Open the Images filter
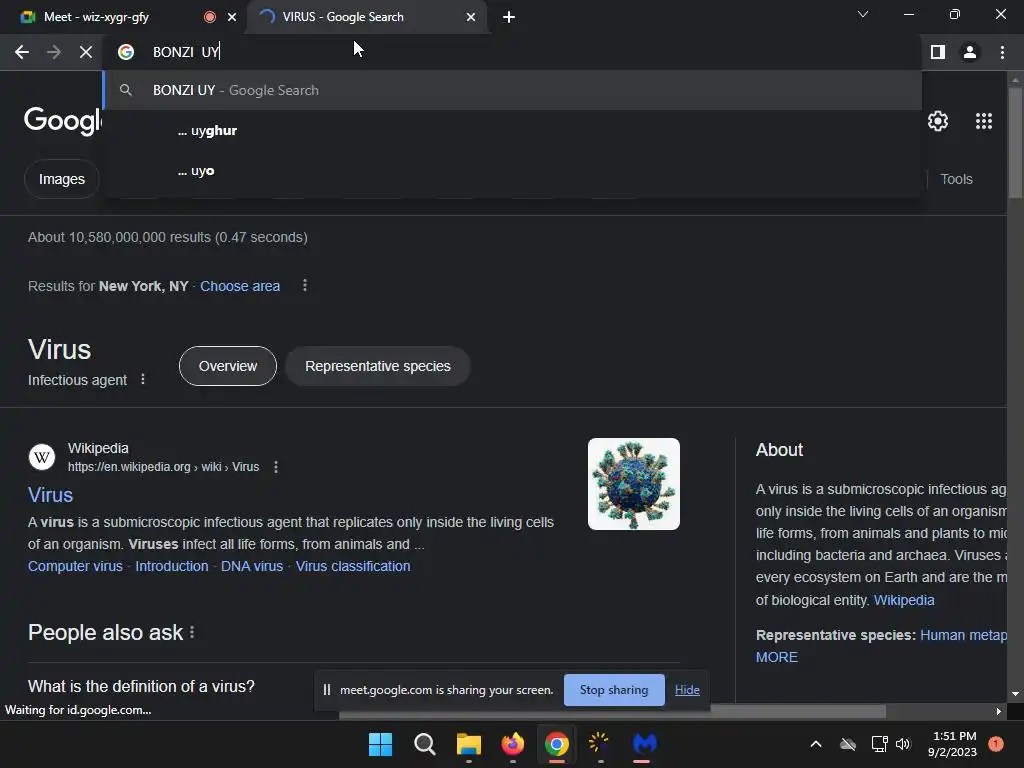1024x768 pixels. pyautogui.click(x=61, y=179)
